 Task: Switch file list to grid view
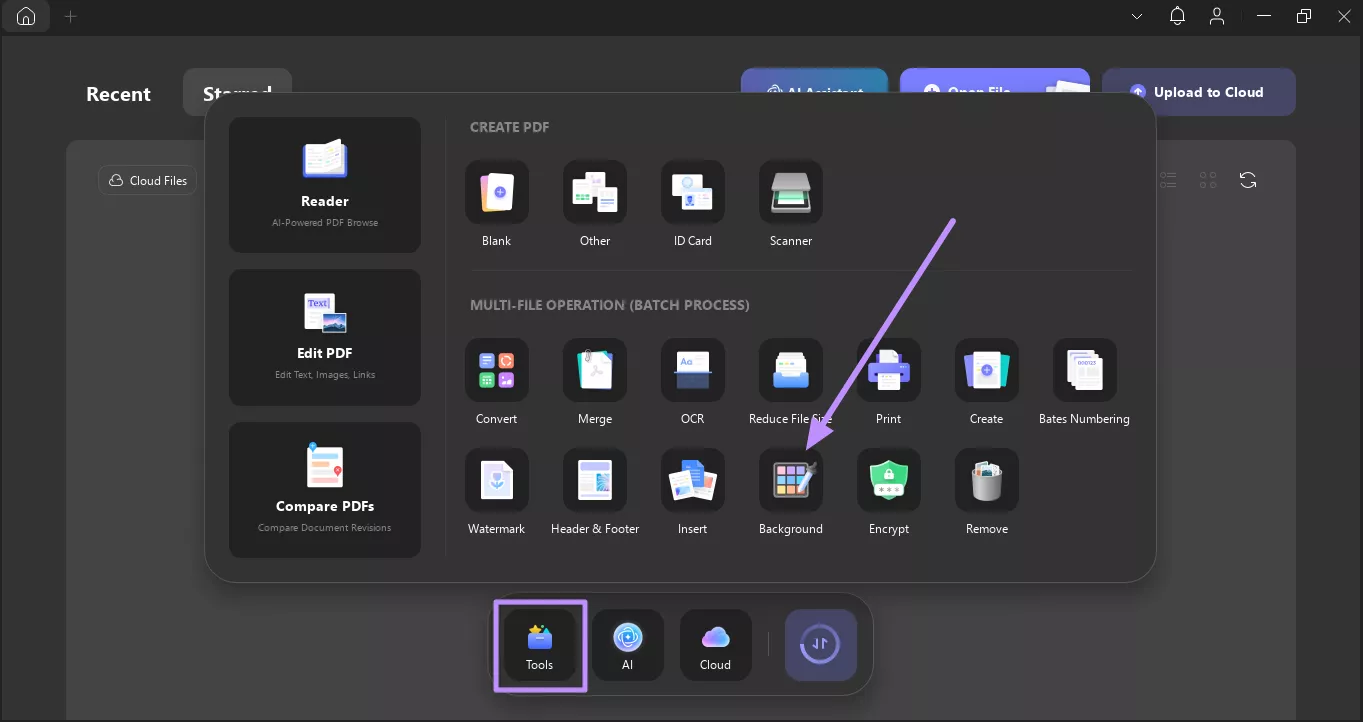pyautogui.click(x=1208, y=180)
